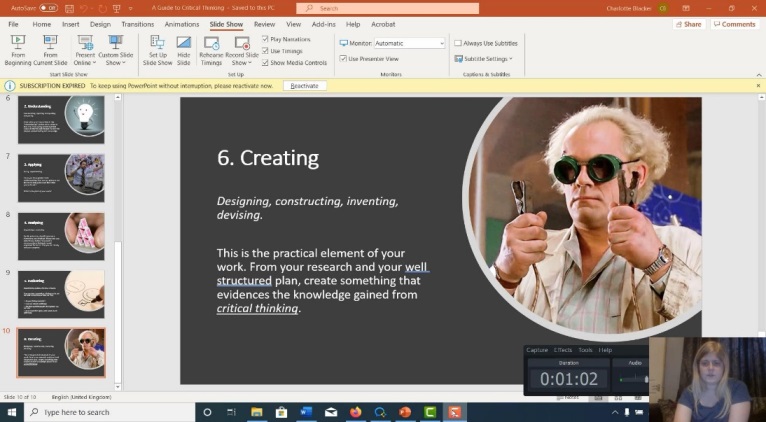Open the Monitor dropdown

409,43
